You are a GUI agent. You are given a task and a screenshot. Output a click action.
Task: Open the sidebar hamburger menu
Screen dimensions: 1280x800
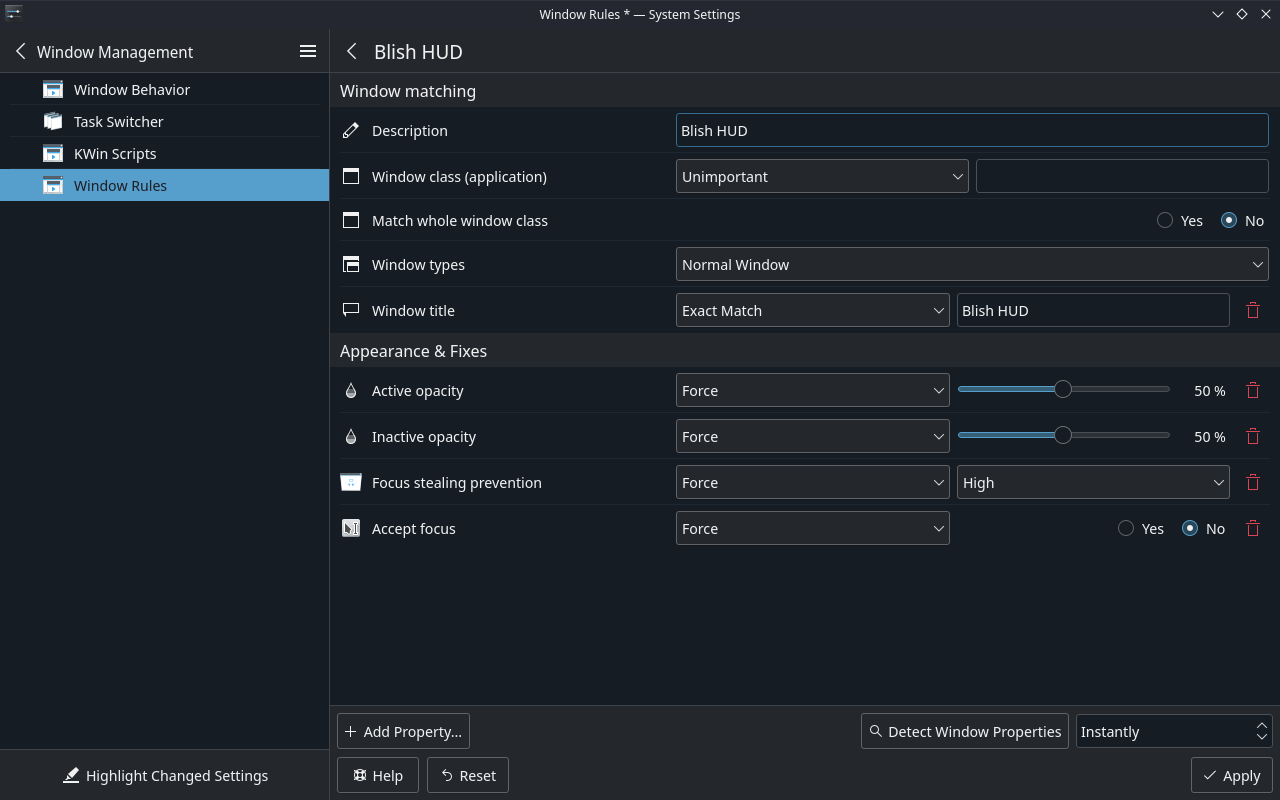[x=308, y=51]
